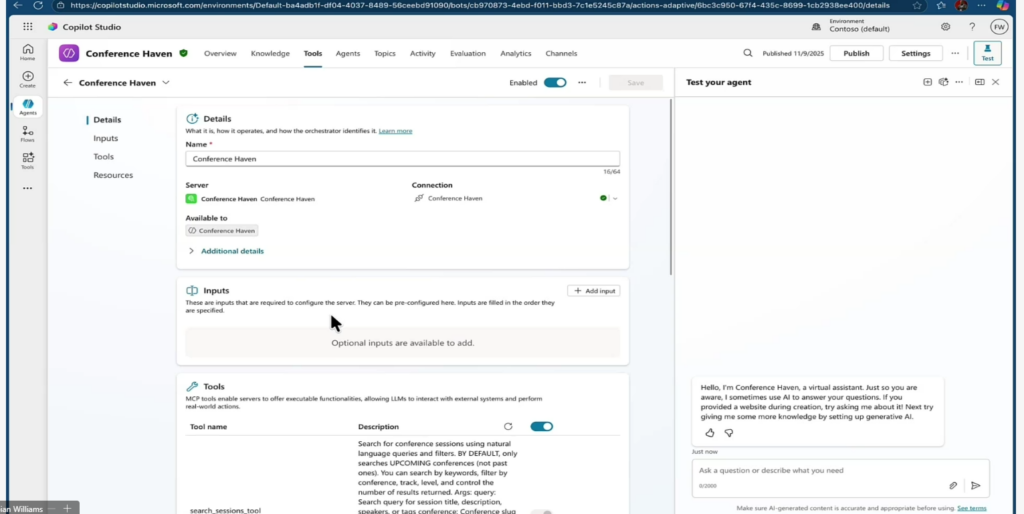Open the app launcher waffle icon

[27, 27]
